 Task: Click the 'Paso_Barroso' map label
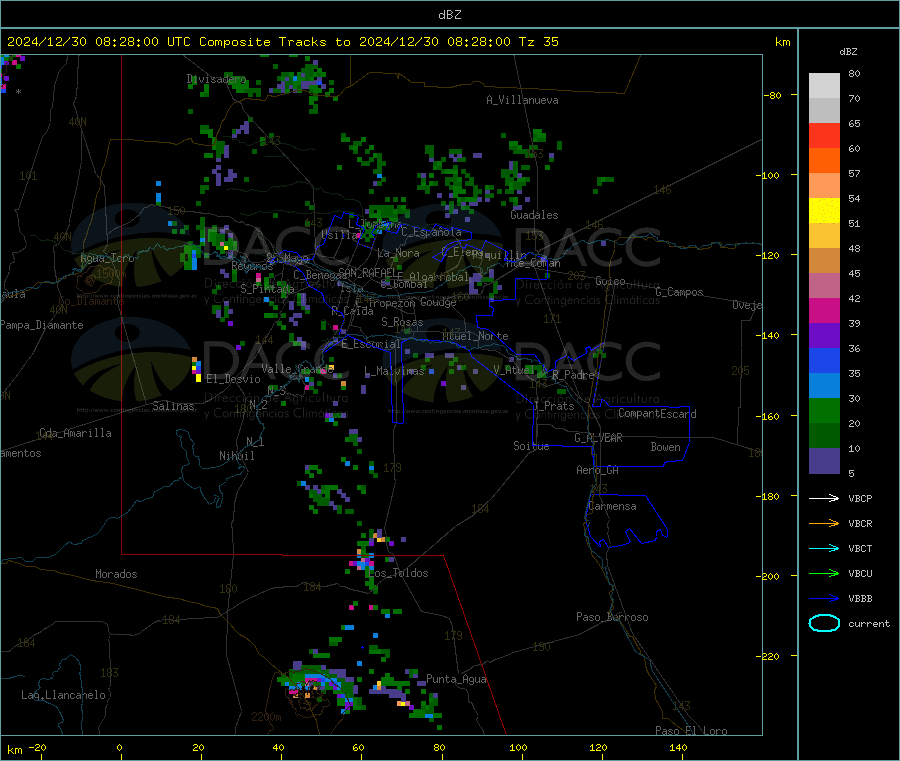point(612,618)
